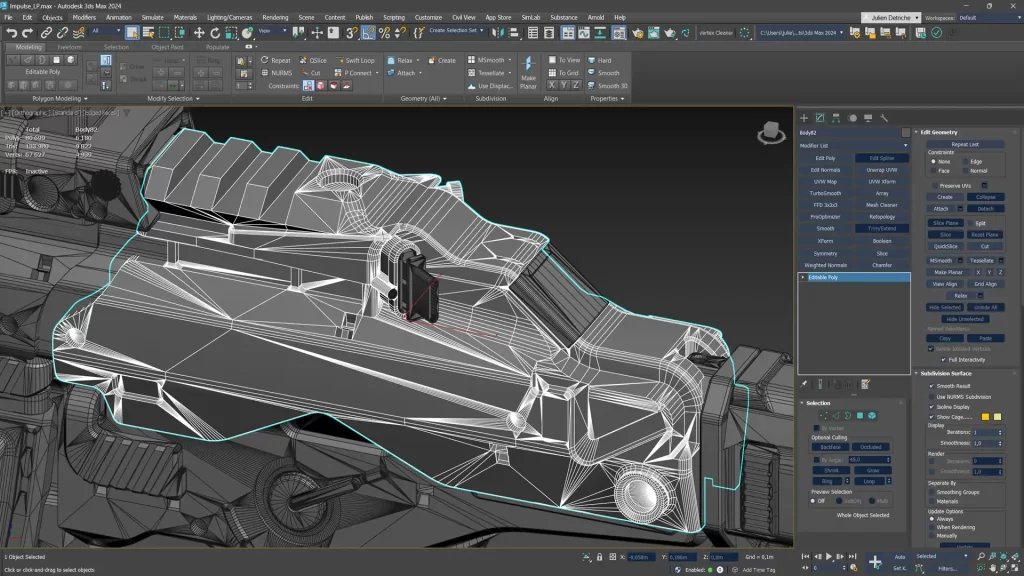Select the Move transform tool
Viewport: 1024px width, 576px height.
199,33
